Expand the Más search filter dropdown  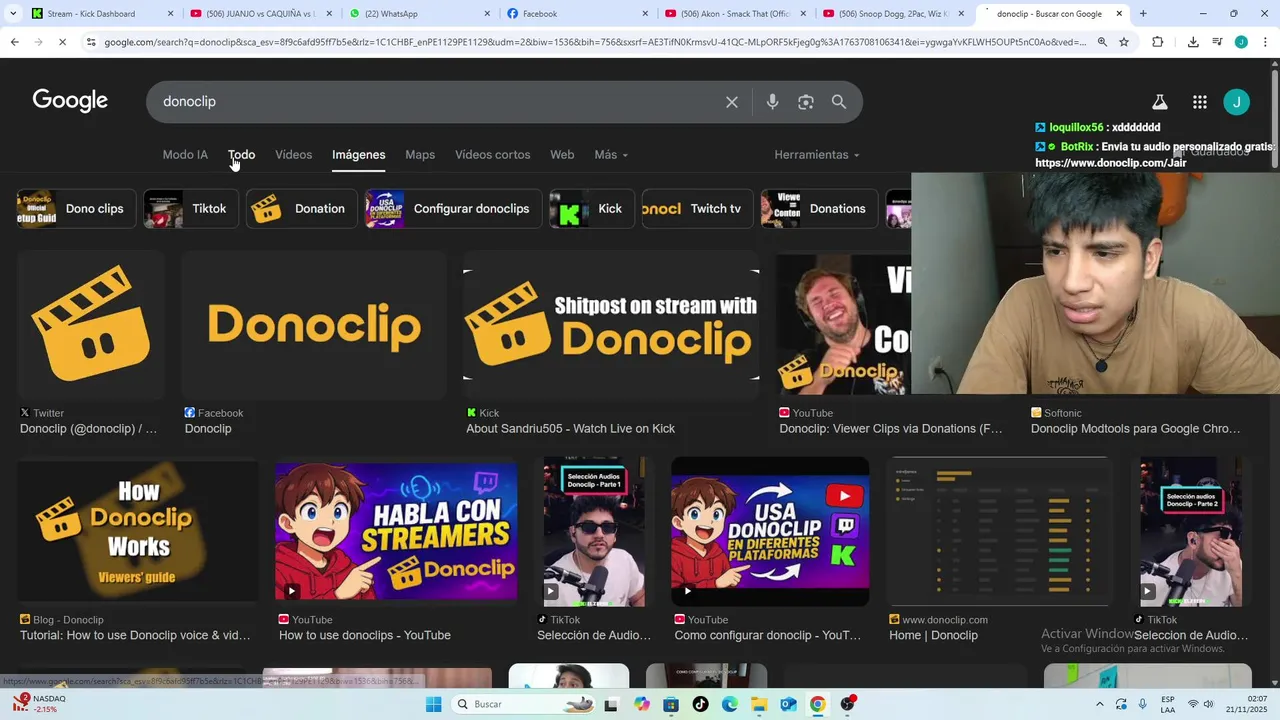click(611, 155)
